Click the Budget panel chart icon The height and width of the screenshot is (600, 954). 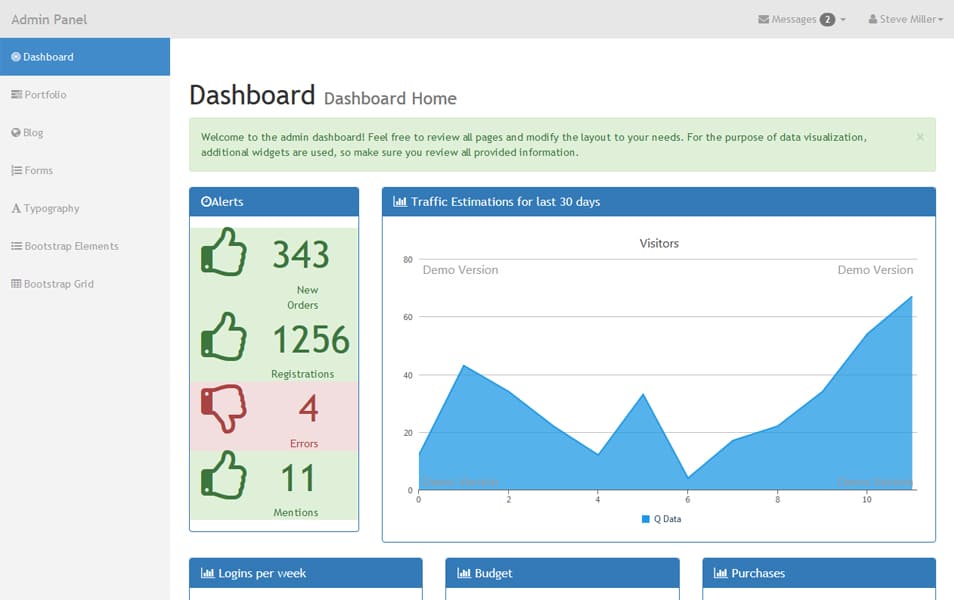coord(464,573)
